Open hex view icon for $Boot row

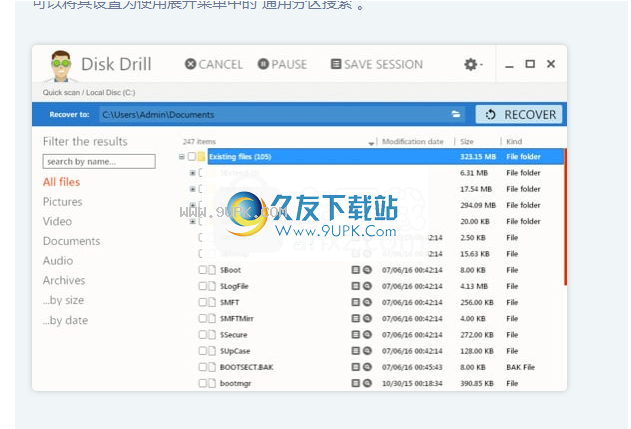pos(355,270)
